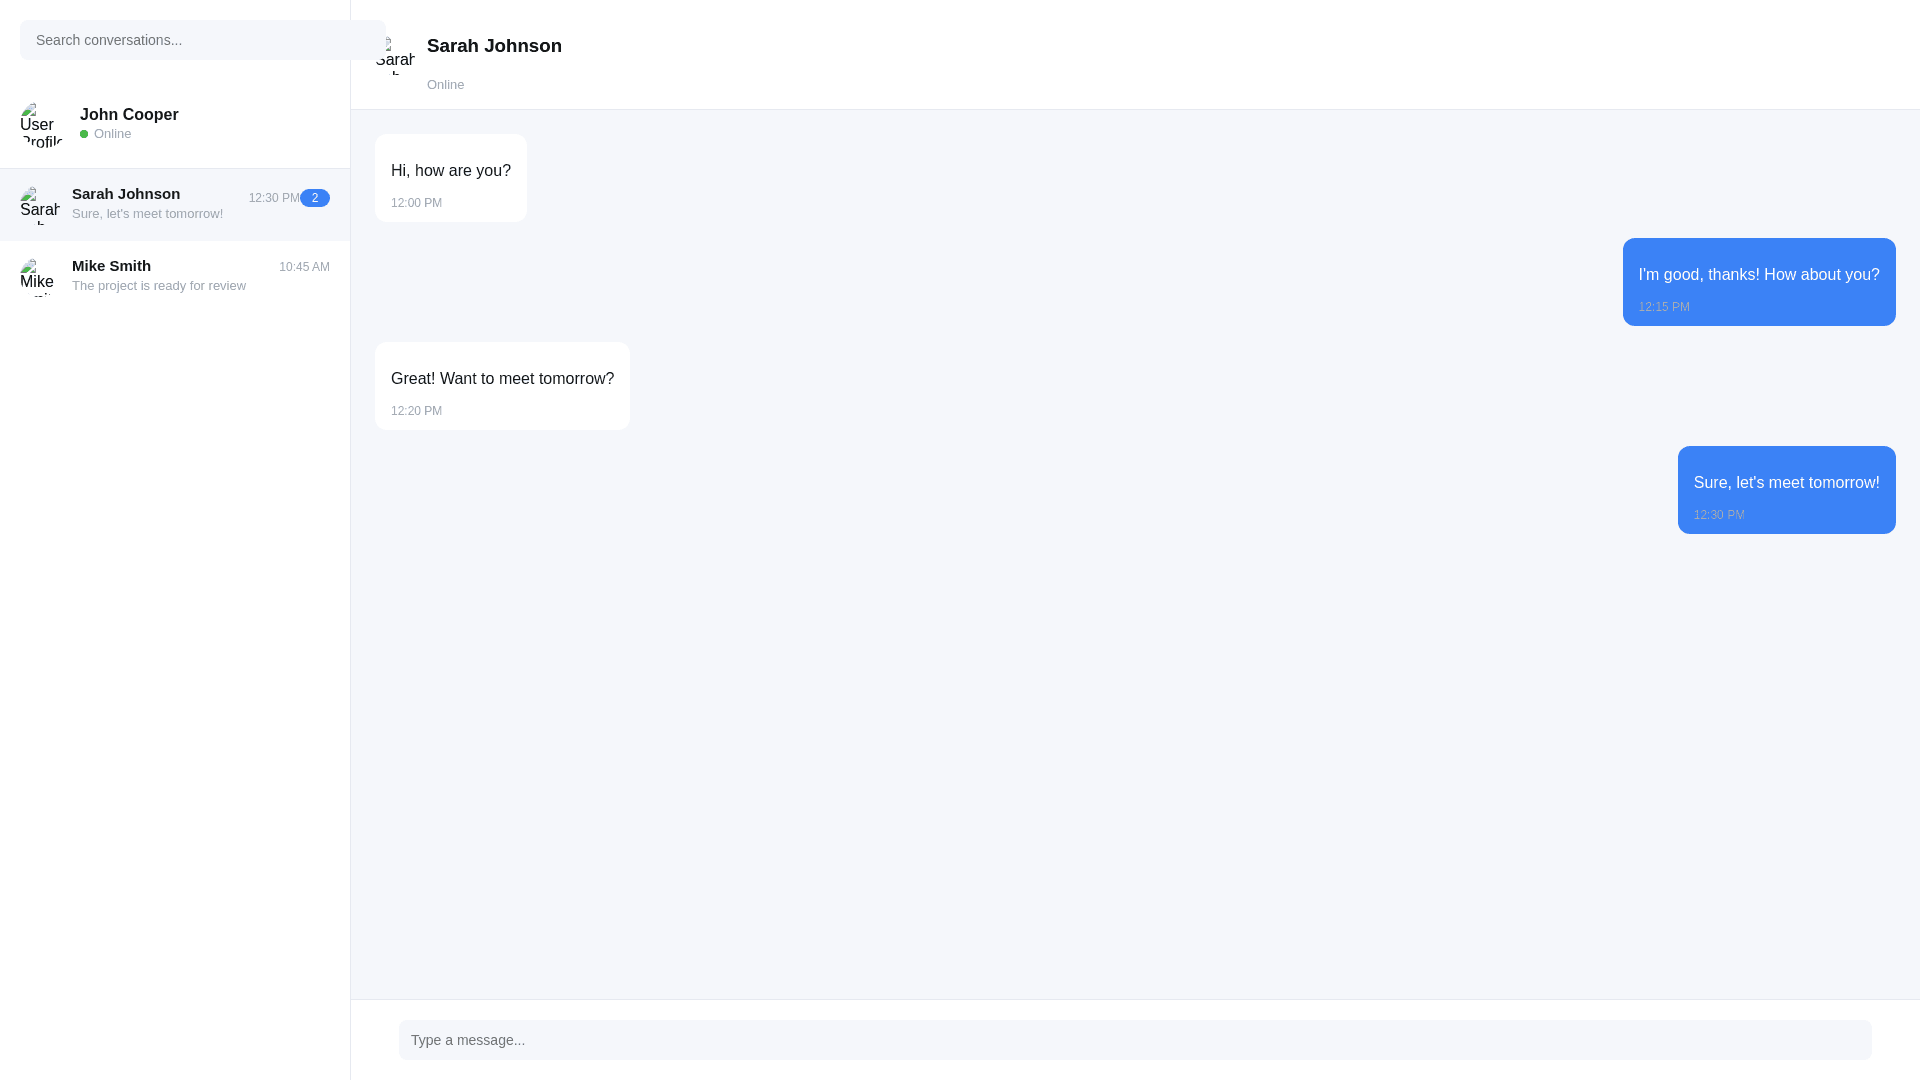1920x1080 pixels.
Task: Click the "Hi, how are you?" message bubble
Action: 451,178
